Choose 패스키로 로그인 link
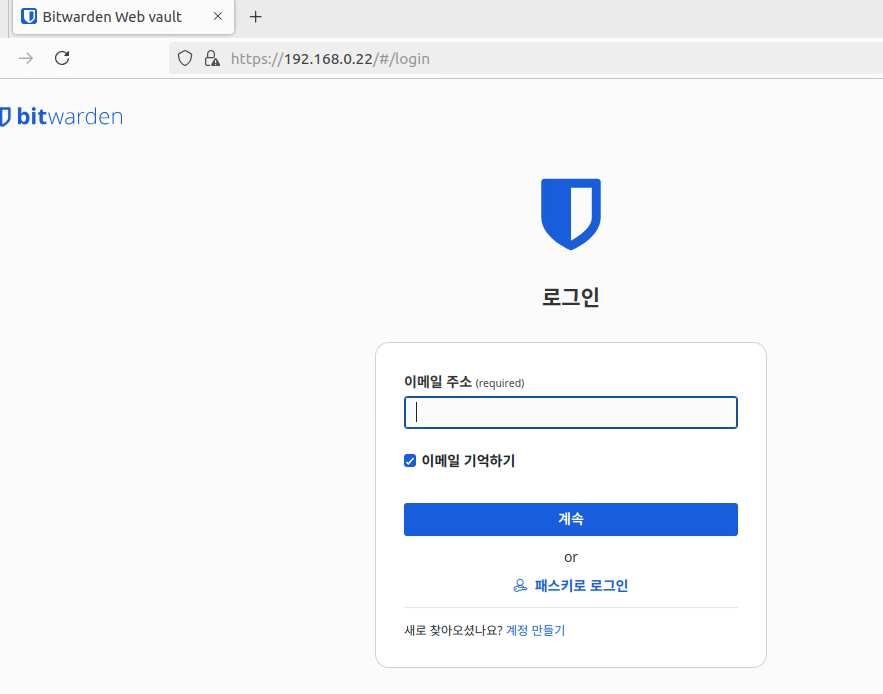Image resolution: width=883 pixels, height=694 pixels. (581, 586)
